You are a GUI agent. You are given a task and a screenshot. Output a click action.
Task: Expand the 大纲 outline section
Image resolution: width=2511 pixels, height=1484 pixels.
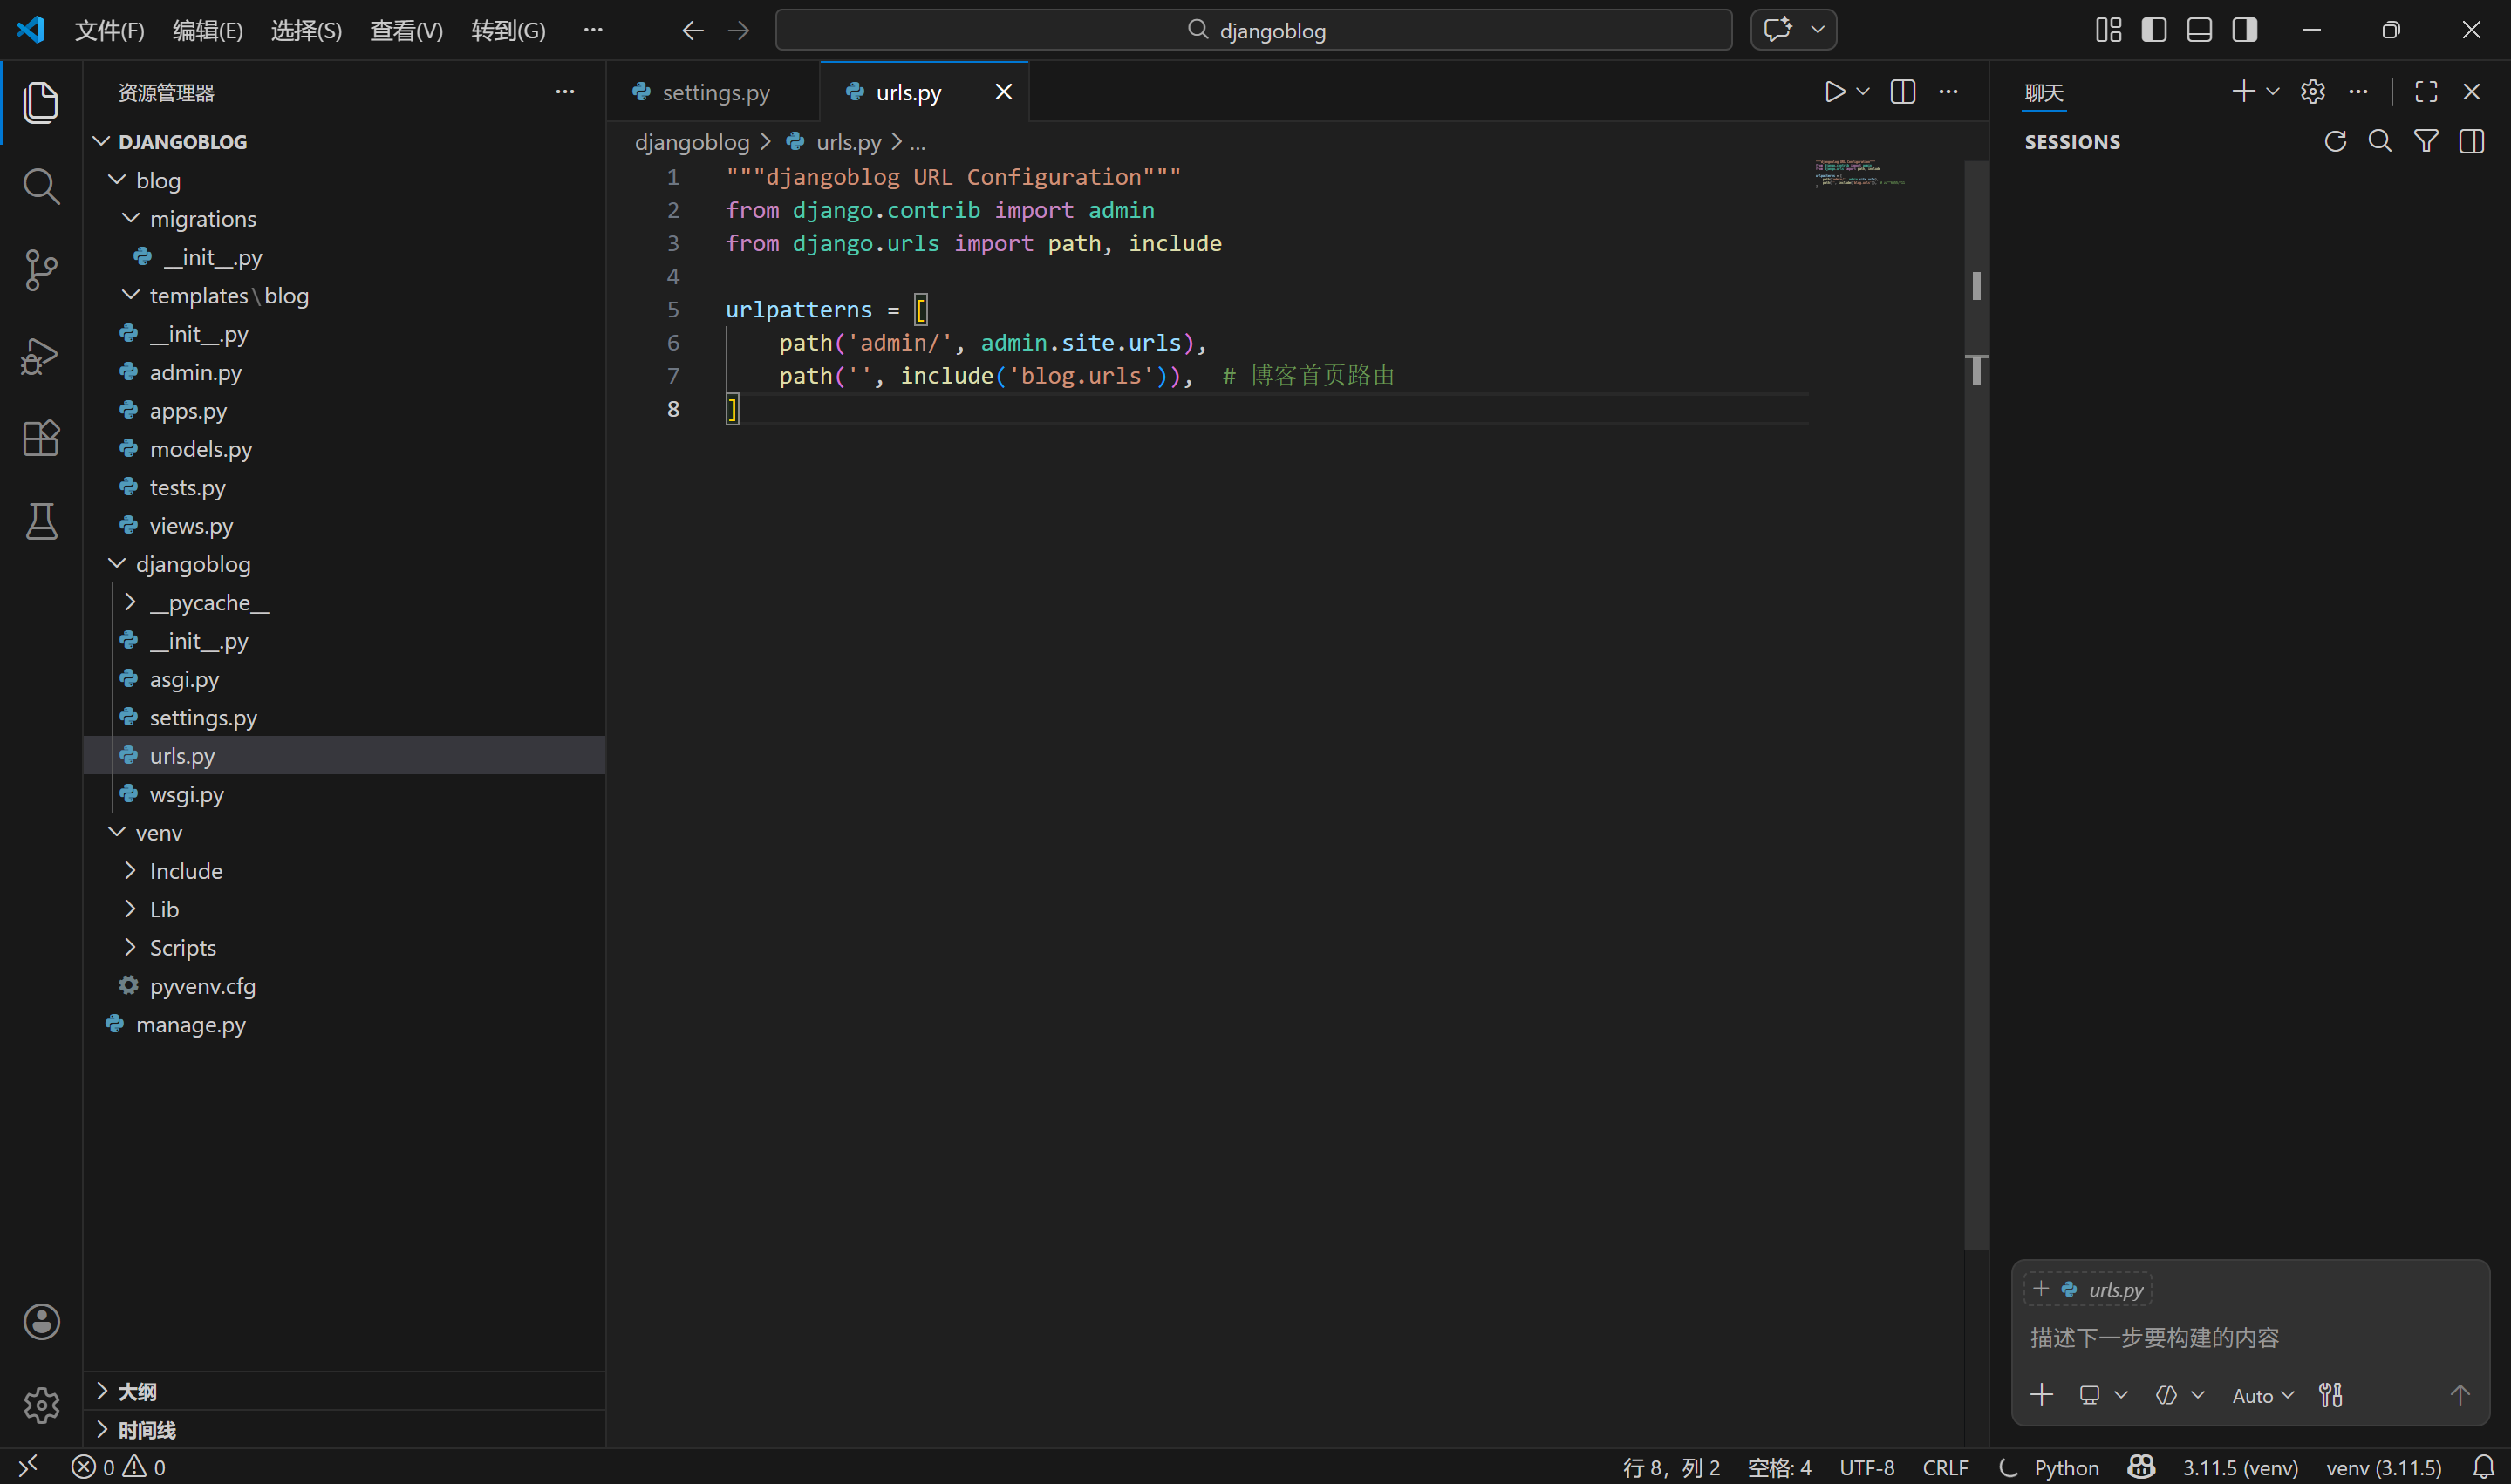coord(137,1391)
